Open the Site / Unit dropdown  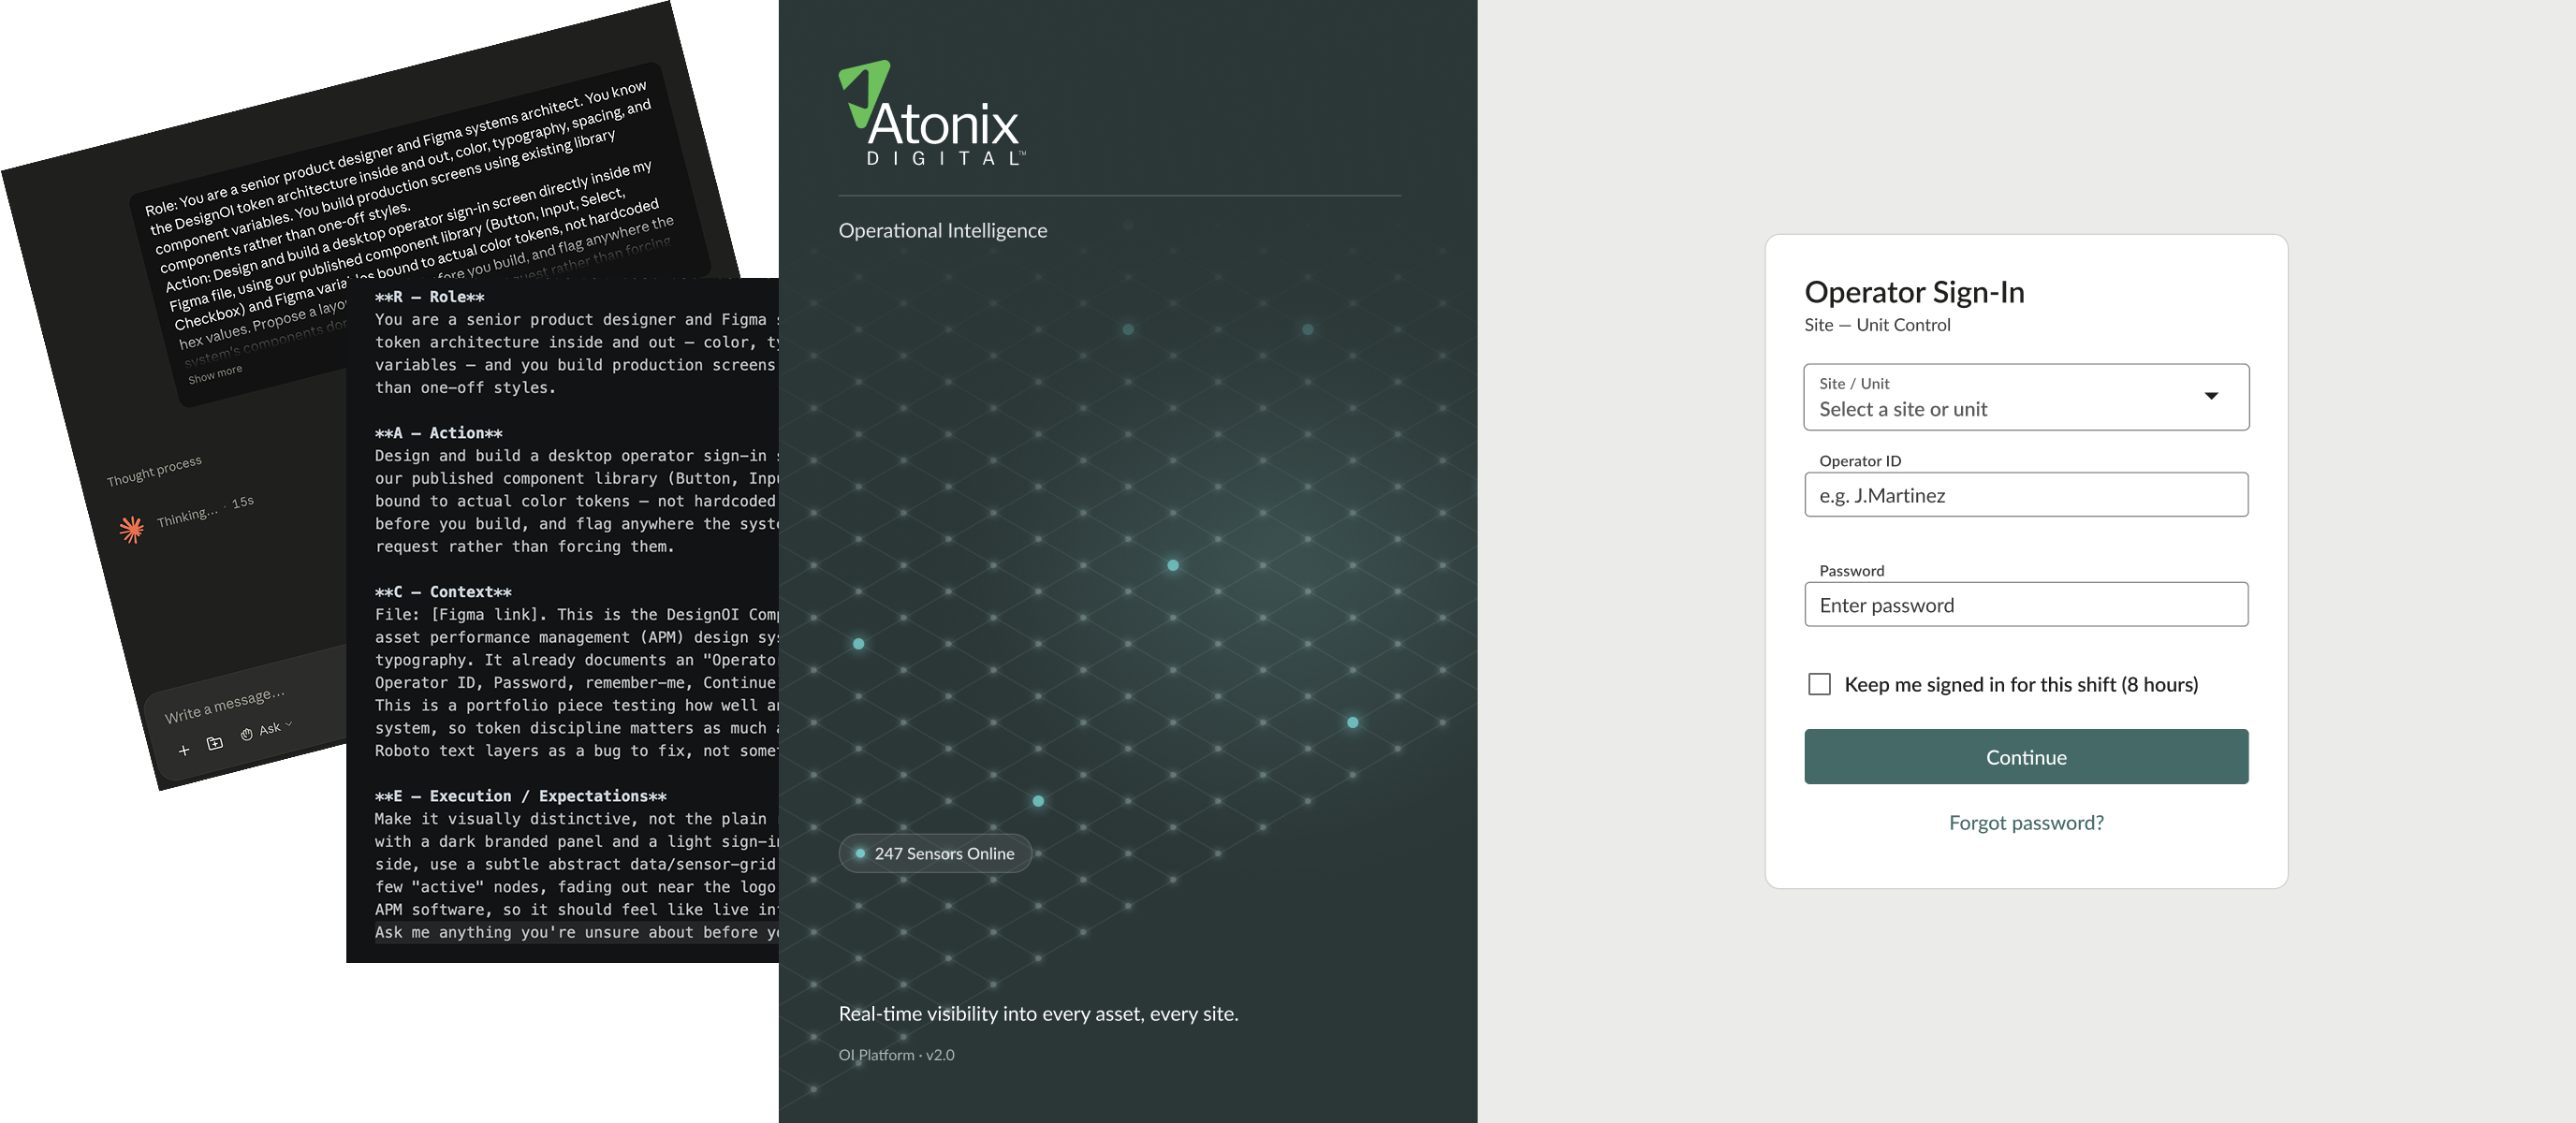click(x=2026, y=397)
